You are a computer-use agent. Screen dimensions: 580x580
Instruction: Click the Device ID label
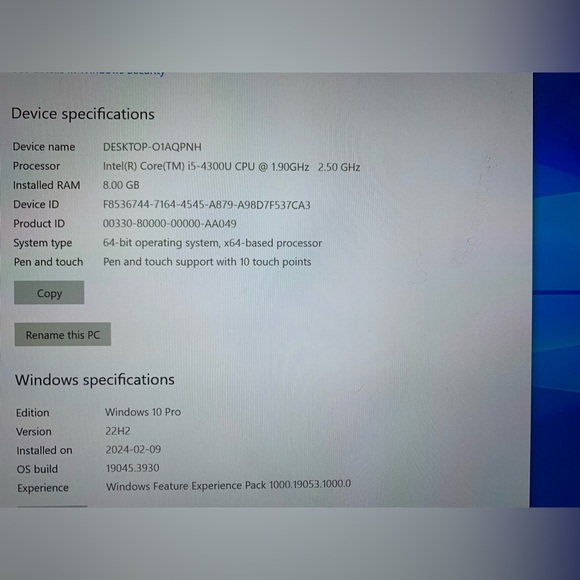click(36, 205)
